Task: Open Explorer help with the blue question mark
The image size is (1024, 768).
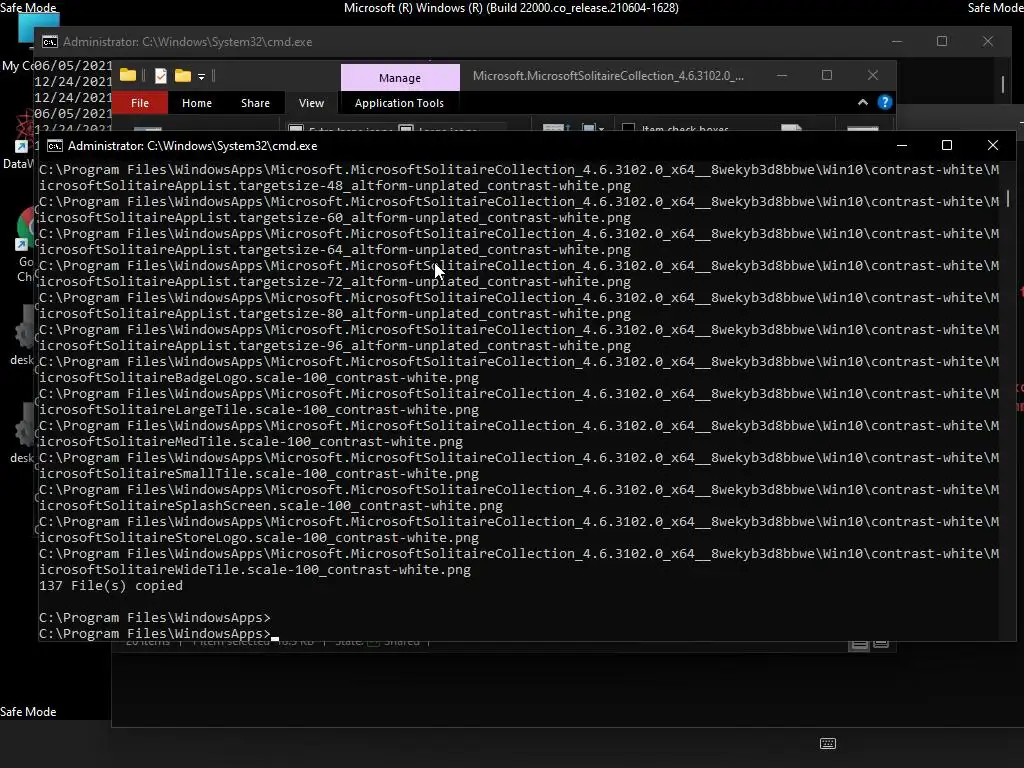Action: (885, 103)
